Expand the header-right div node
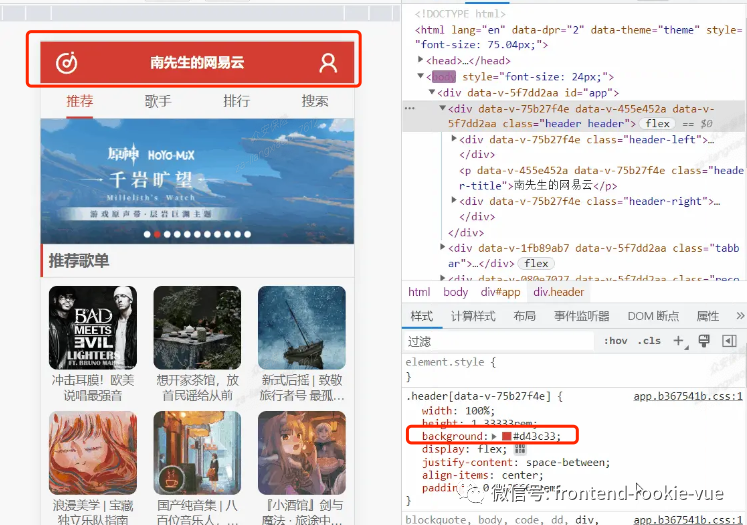 pos(454,200)
